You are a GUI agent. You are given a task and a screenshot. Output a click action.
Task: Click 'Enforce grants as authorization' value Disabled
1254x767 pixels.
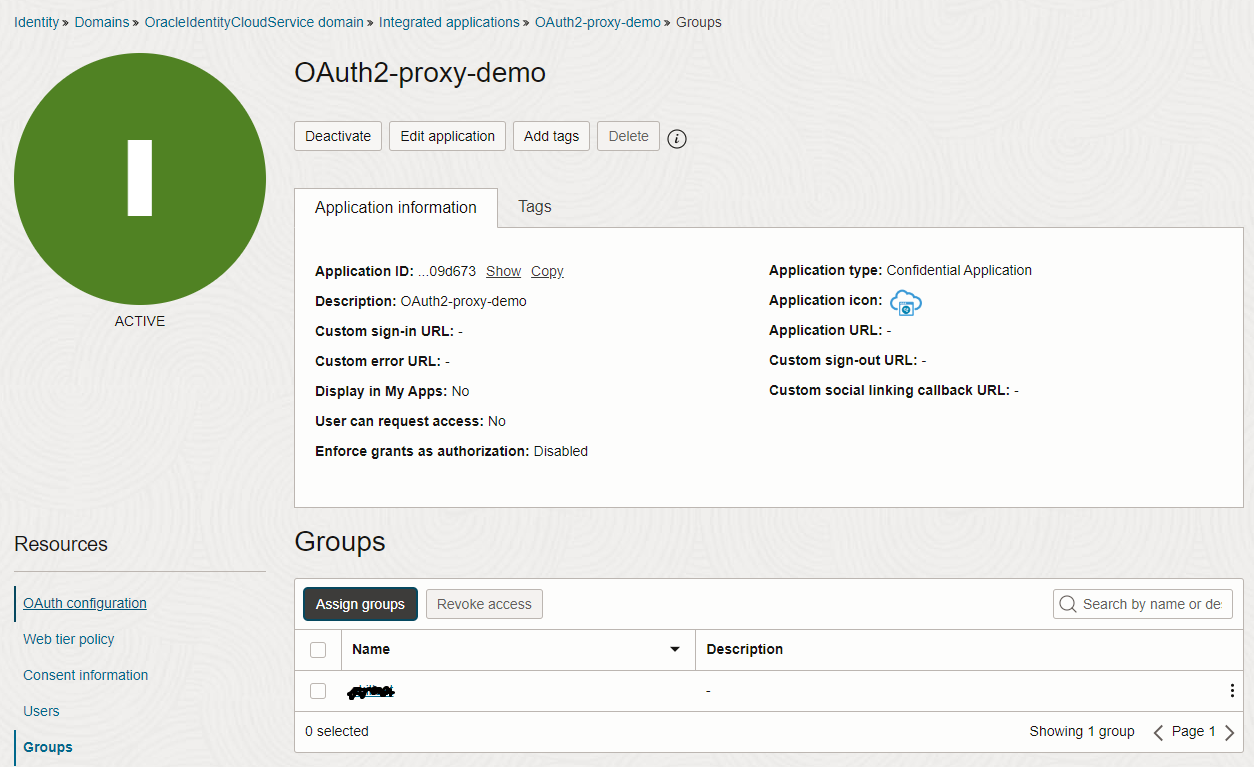[561, 451]
